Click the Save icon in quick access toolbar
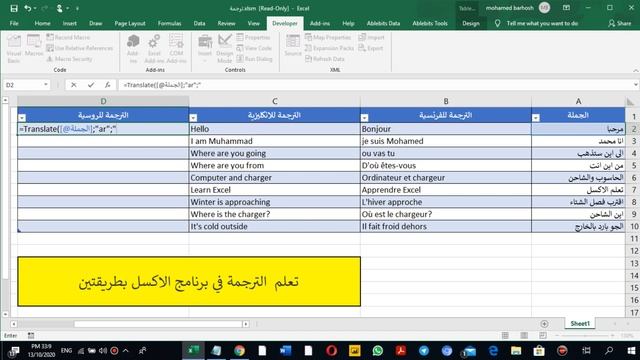Image resolution: width=640 pixels, height=360 pixels. 13,8
